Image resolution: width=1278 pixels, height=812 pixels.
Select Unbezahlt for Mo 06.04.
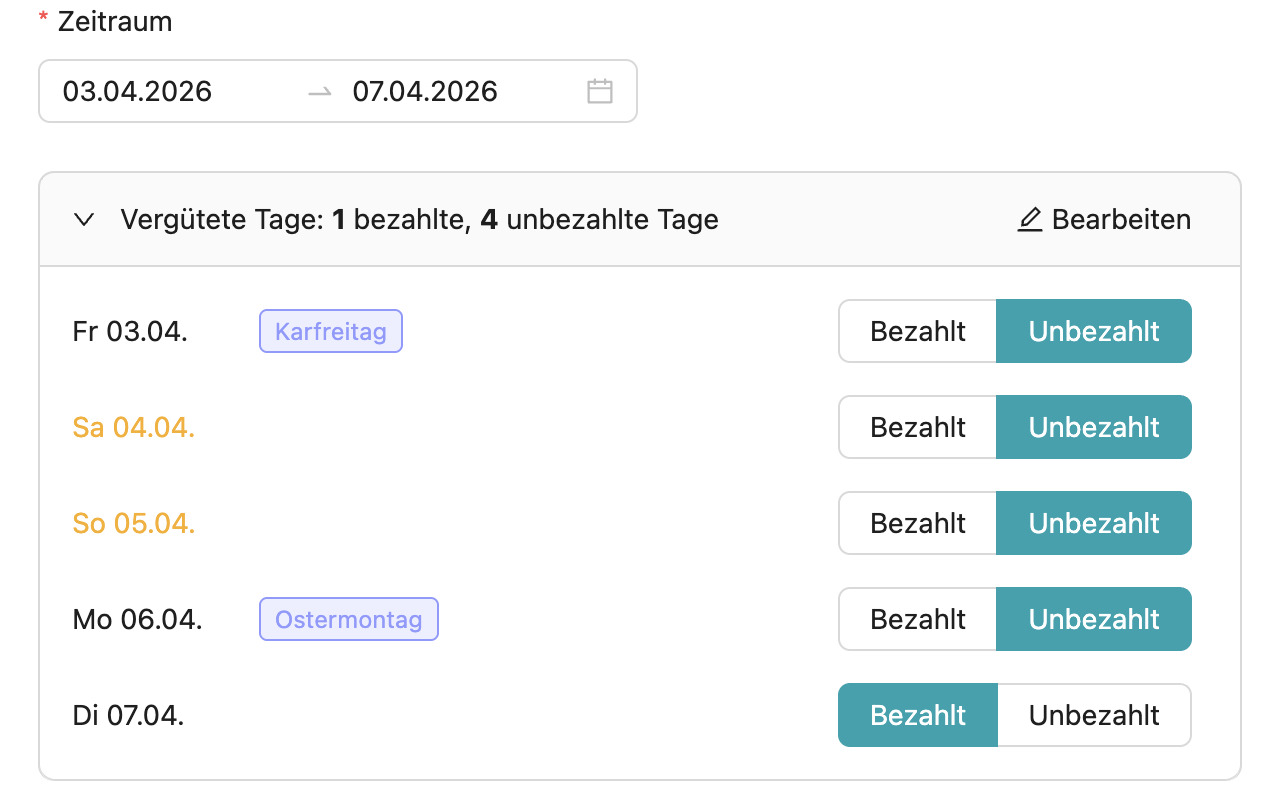tap(1093, 619)
